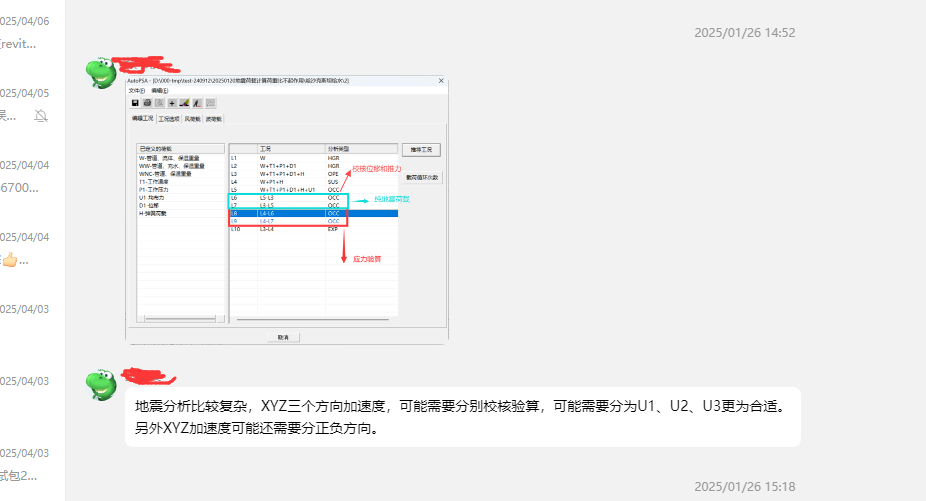
Task: Switch to the 工况选项 tab
Action: click(168, 119)
